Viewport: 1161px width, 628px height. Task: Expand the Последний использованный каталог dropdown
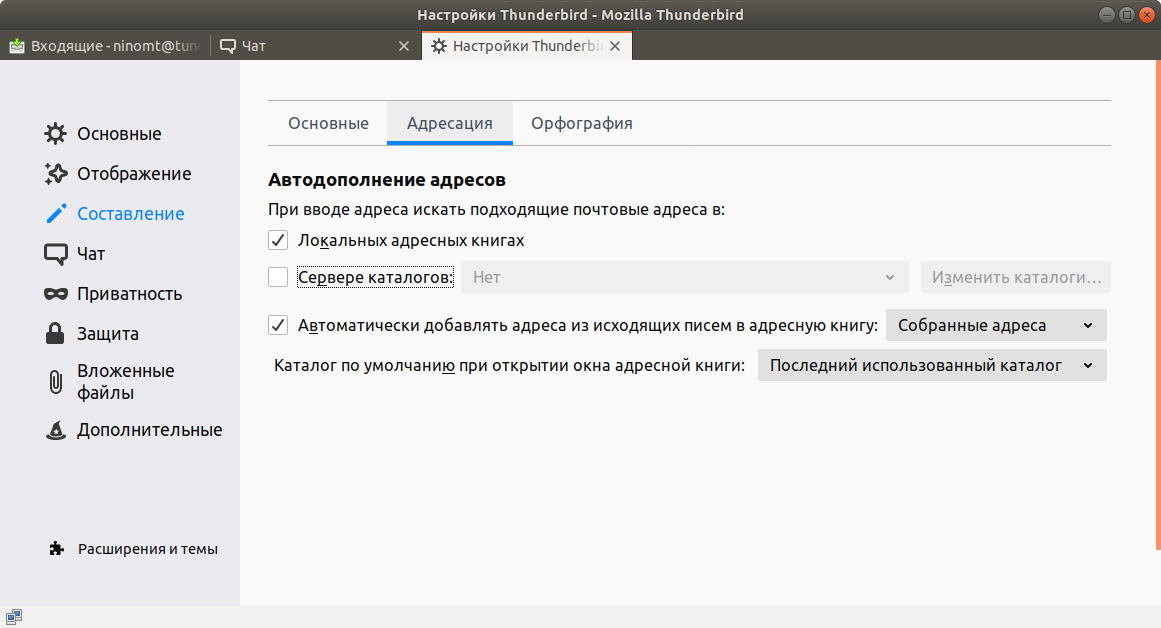pos(931,365)
